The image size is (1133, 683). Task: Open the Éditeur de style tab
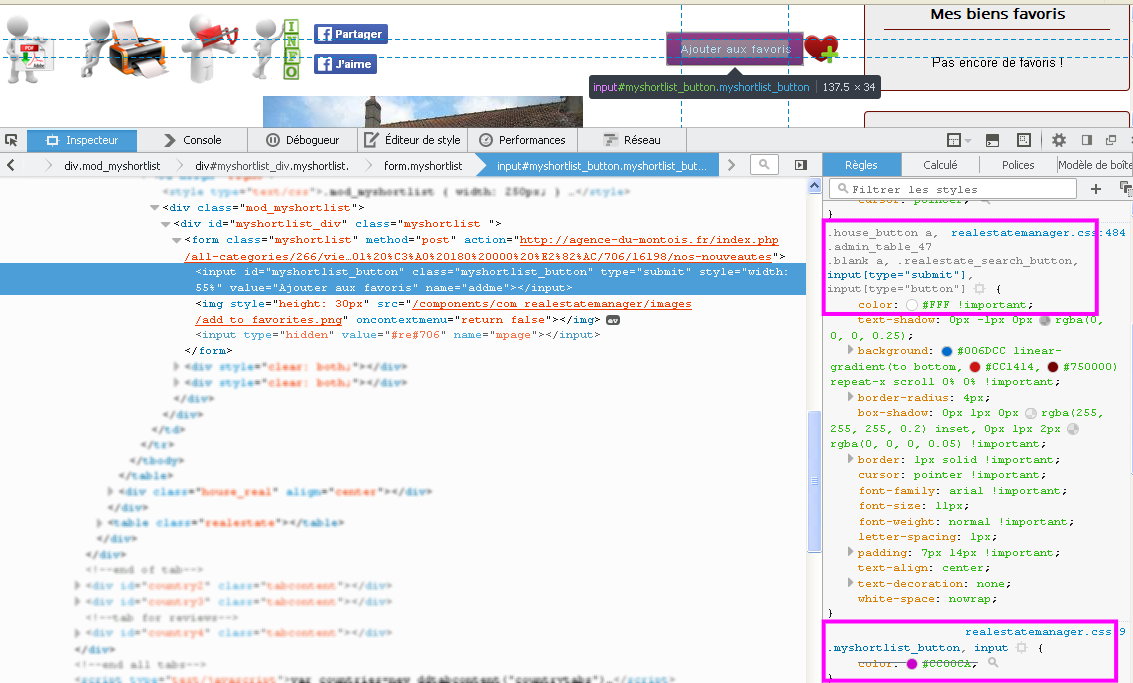[413, 140]
